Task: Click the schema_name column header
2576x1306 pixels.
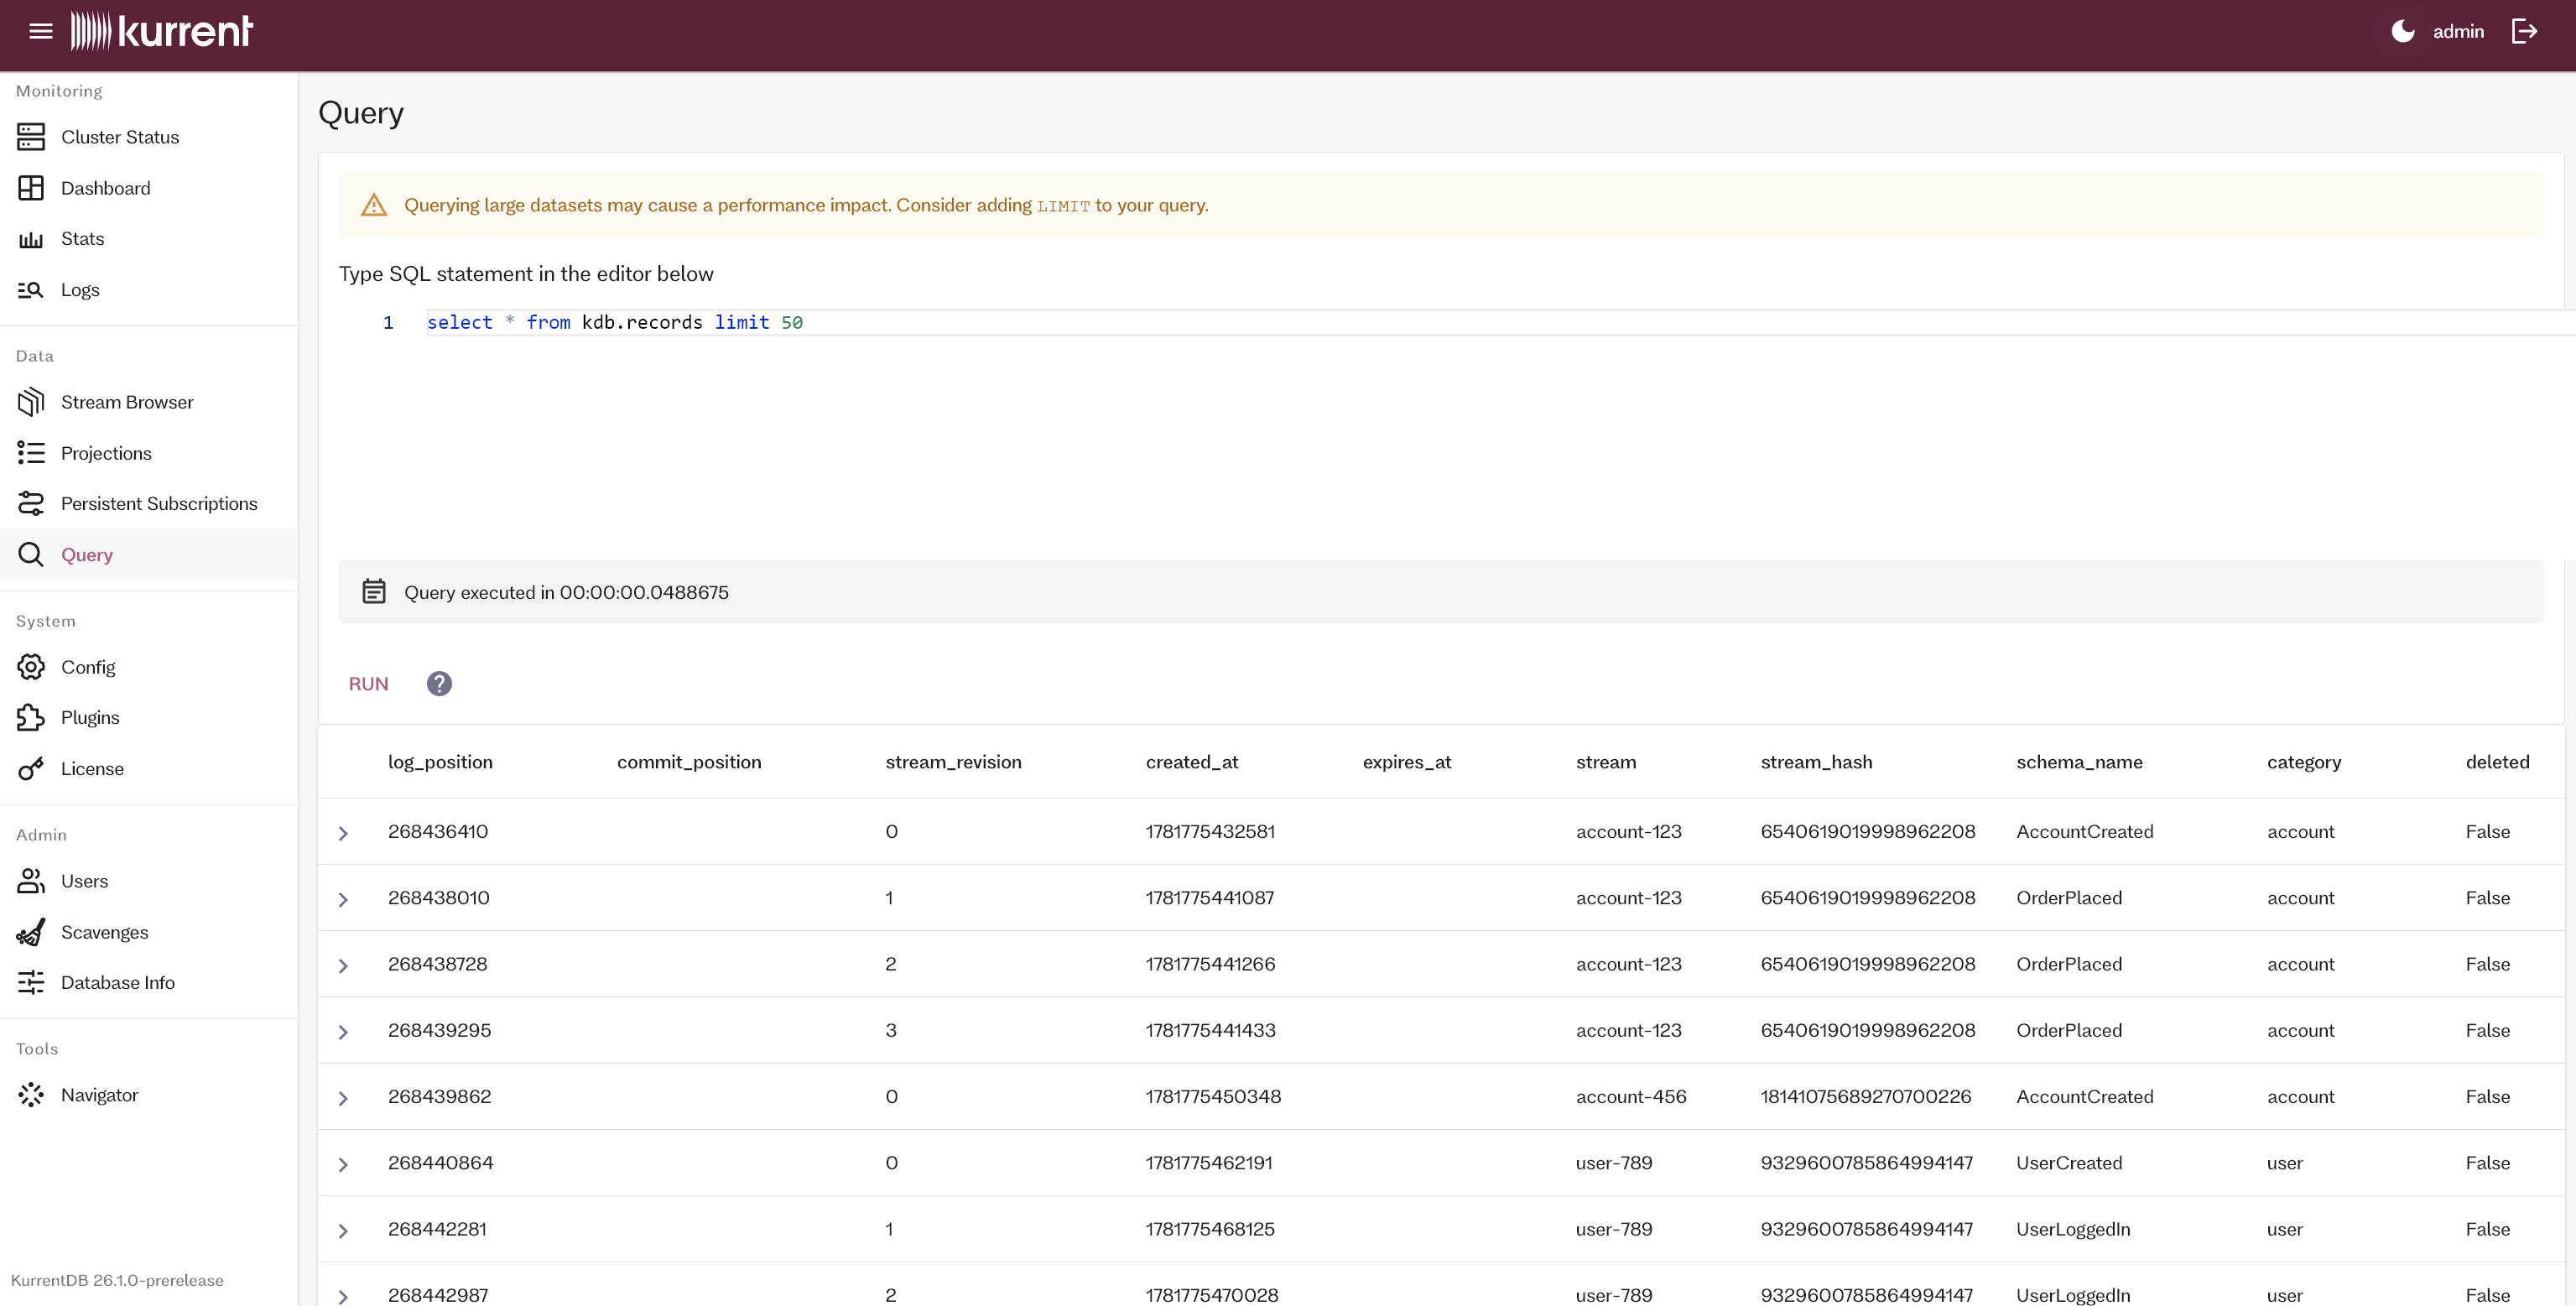Action: point(2079,762)
